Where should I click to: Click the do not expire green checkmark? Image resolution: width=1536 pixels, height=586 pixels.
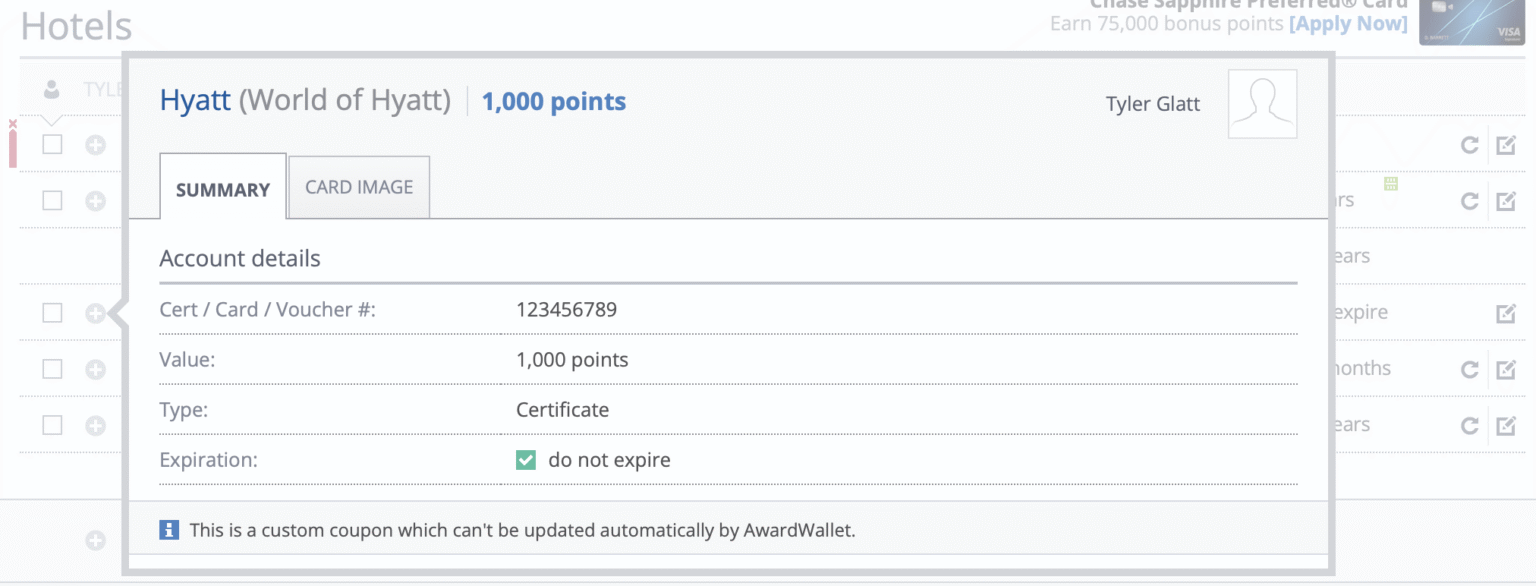click(526, 460)
